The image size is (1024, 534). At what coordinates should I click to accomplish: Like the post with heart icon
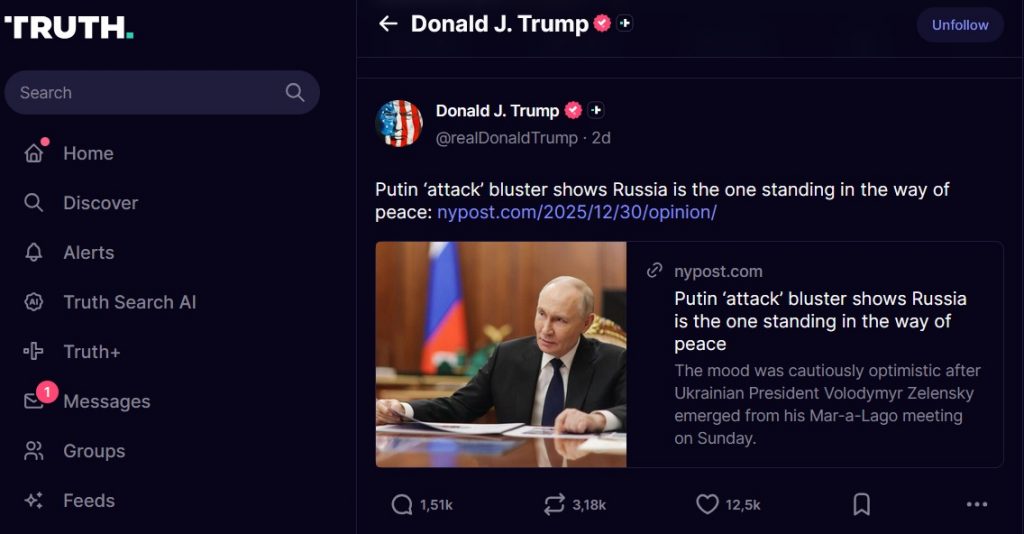coord(707,505)
